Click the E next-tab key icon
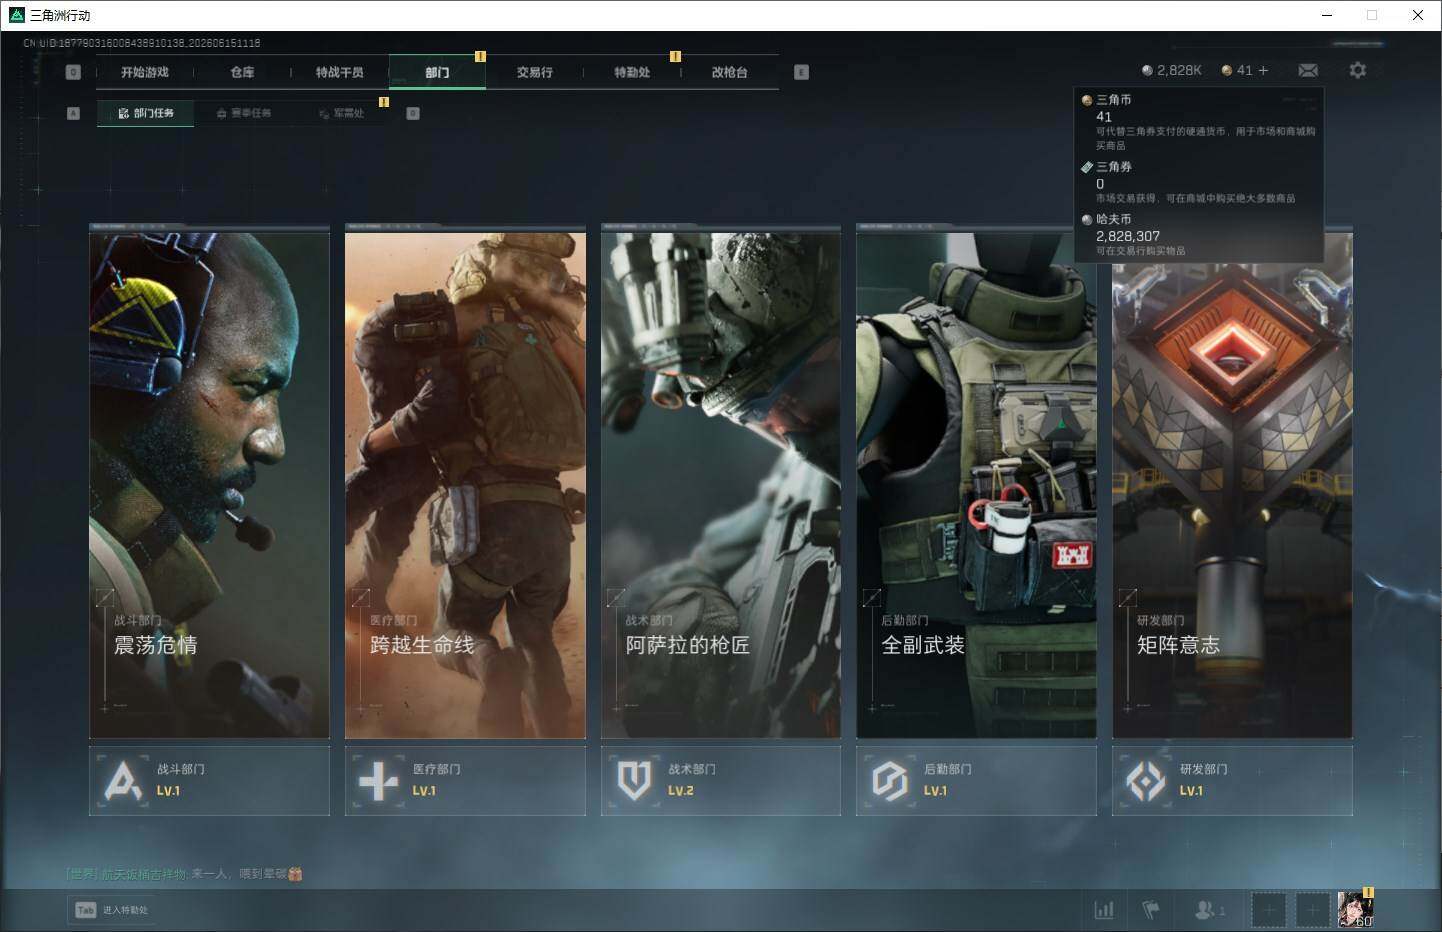 pos(801,72)
